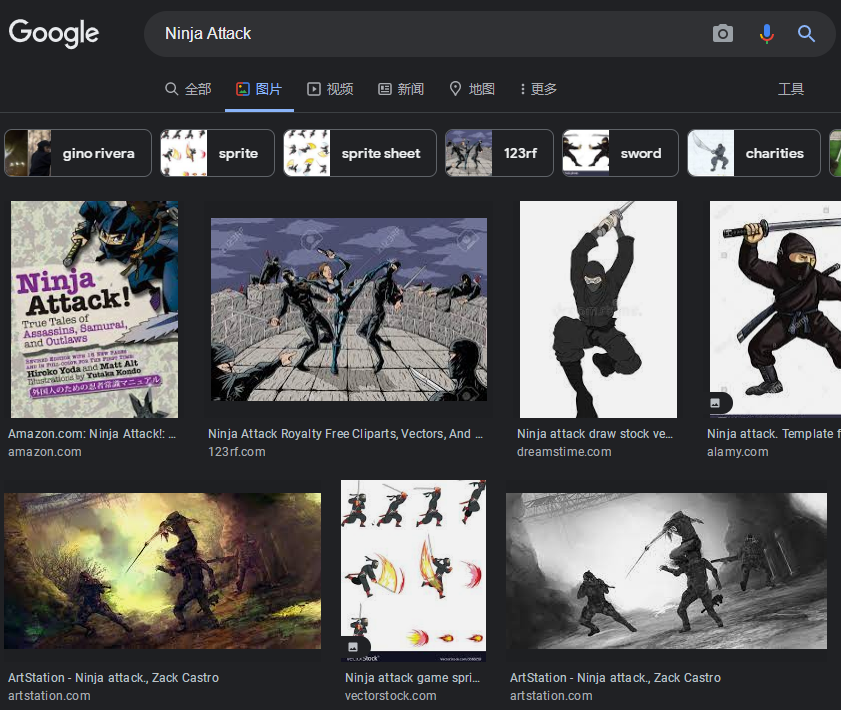Start voice search with microphone icon
This screenshot has width=841, height=710.
click(x=766, y=34)
